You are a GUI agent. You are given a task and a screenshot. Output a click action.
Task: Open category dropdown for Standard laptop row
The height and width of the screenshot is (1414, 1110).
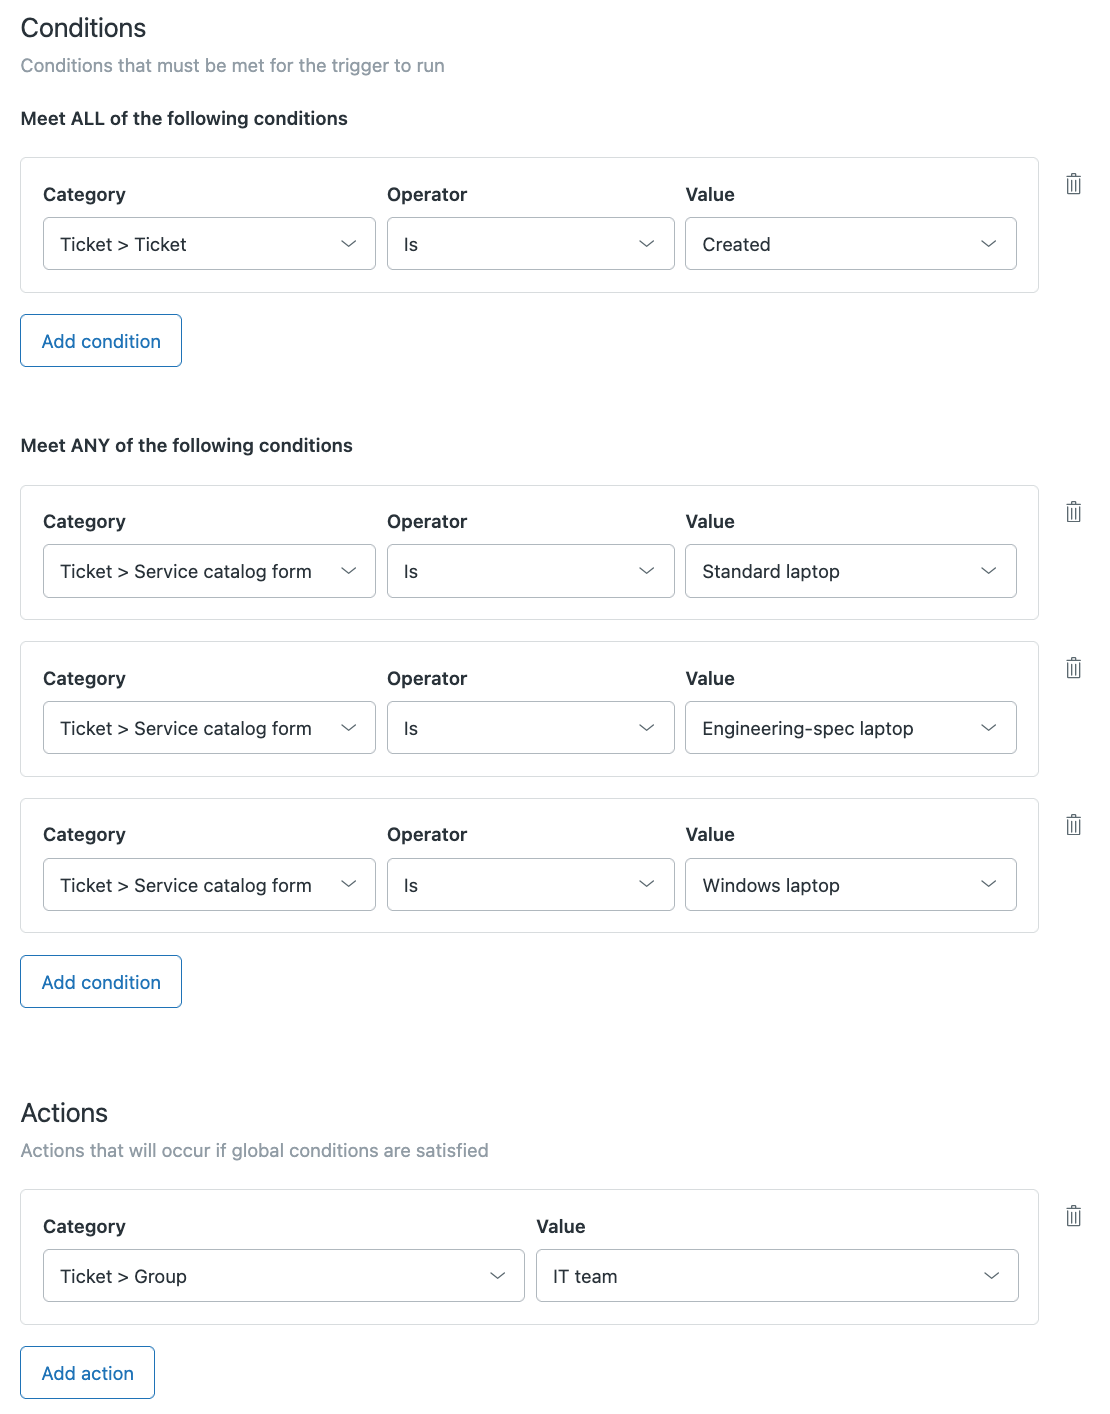point(209,571)
